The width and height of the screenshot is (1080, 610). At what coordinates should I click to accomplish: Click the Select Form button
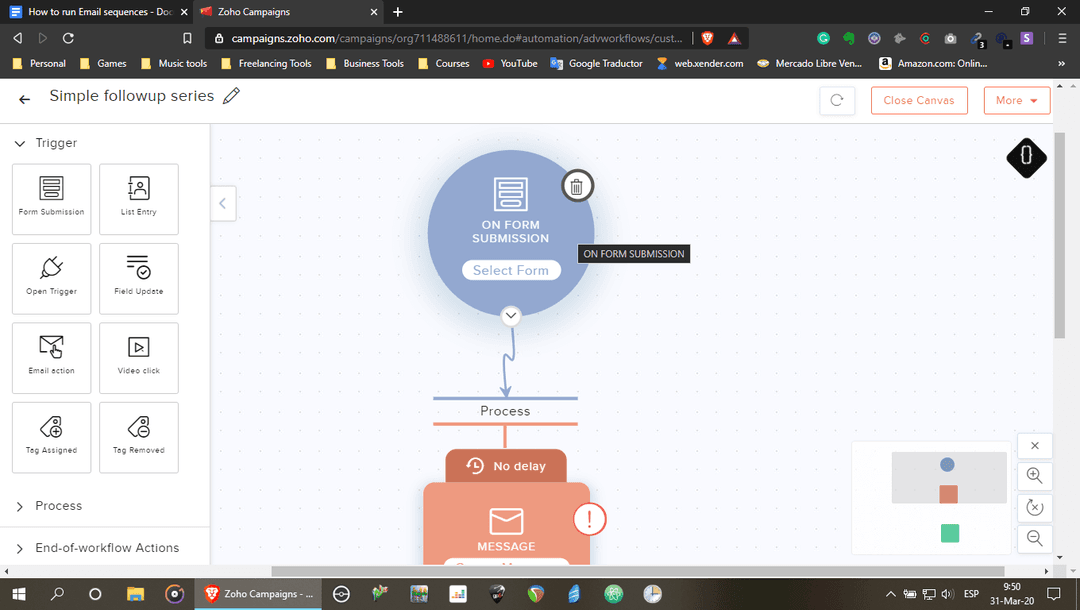tap(511, 270)
